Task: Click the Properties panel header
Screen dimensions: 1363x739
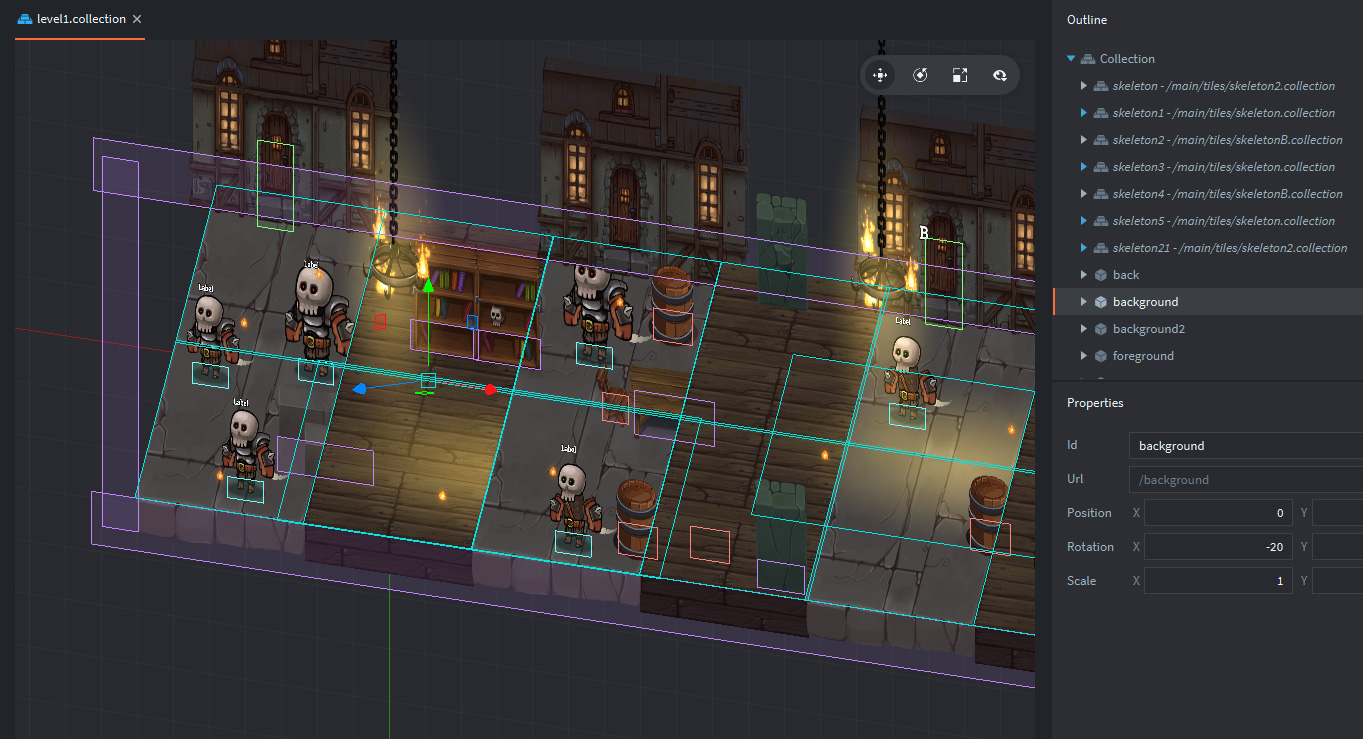Action: point(1095,403)
